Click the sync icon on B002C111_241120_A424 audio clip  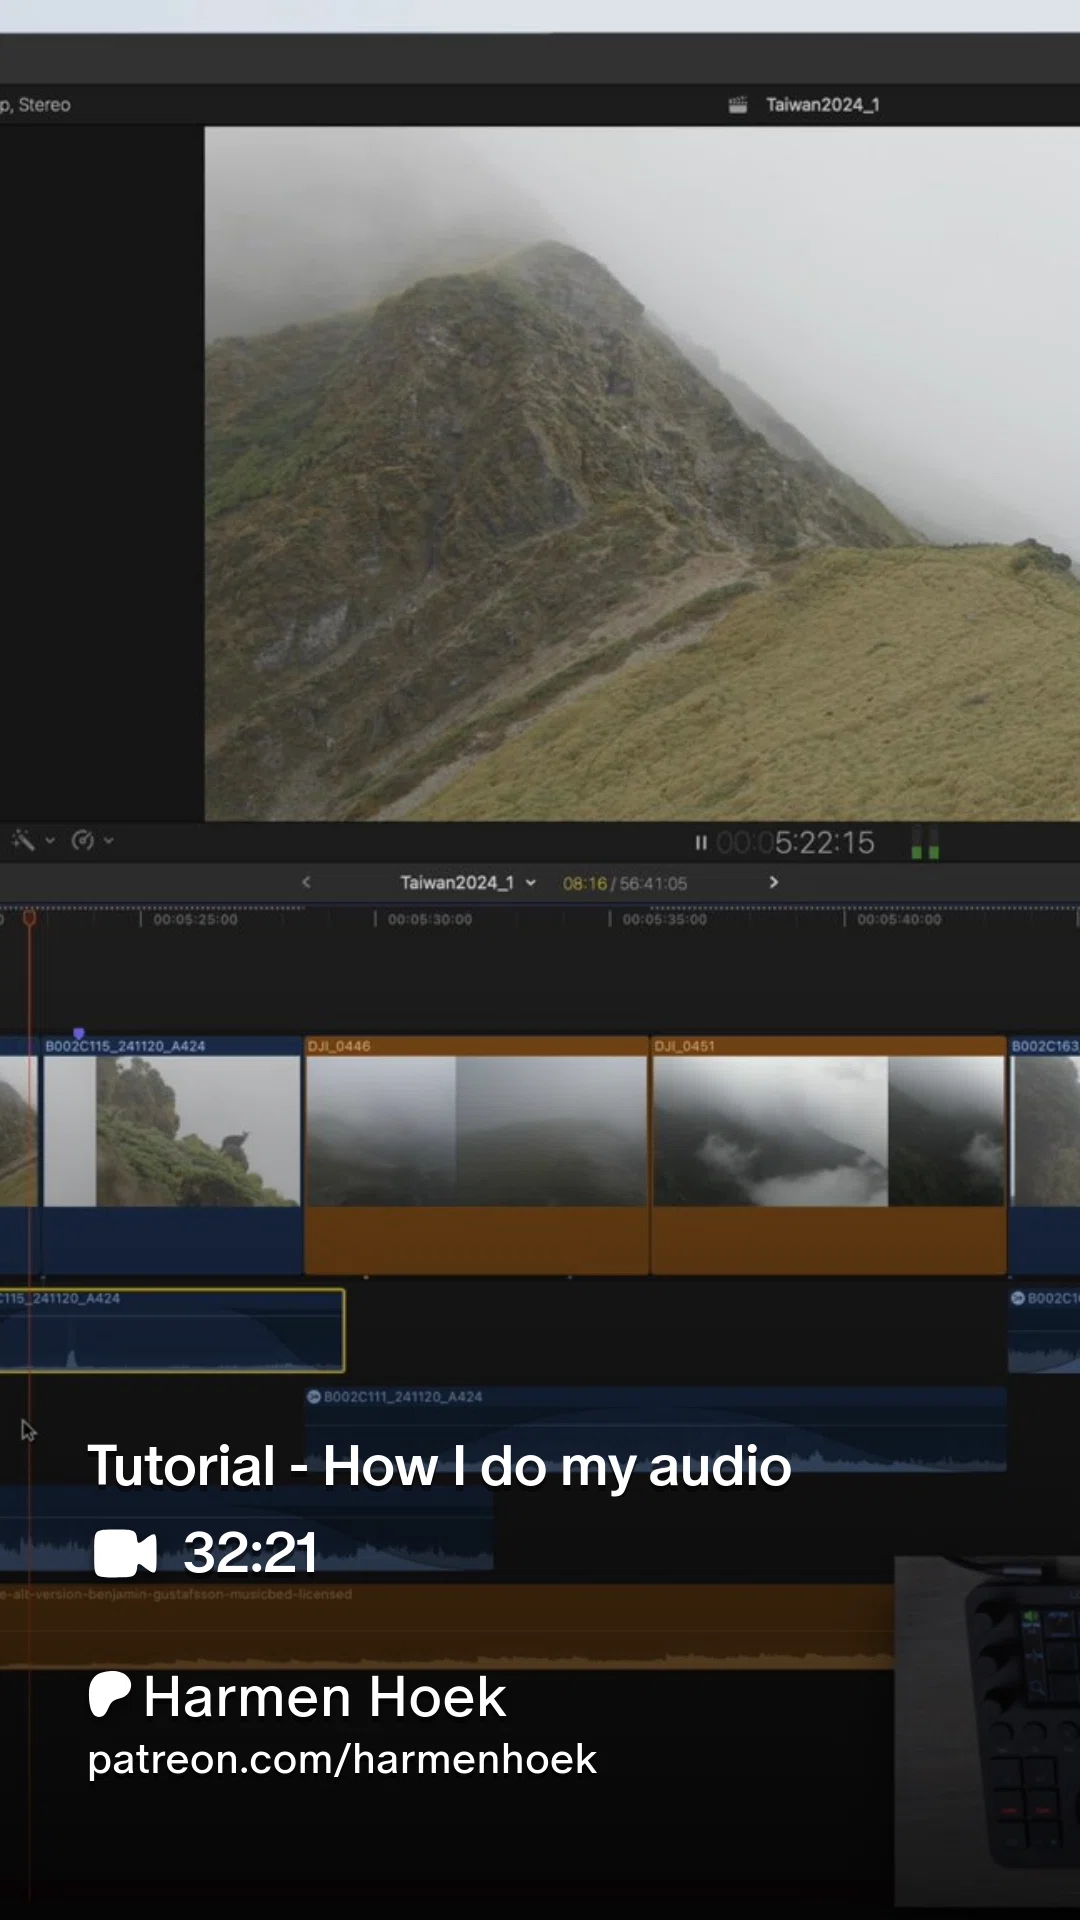coord(314,1396)
